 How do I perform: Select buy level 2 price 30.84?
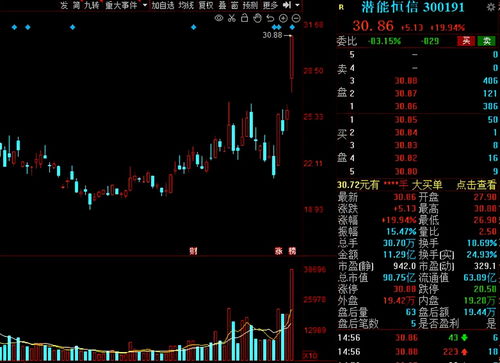click(406, 133)
